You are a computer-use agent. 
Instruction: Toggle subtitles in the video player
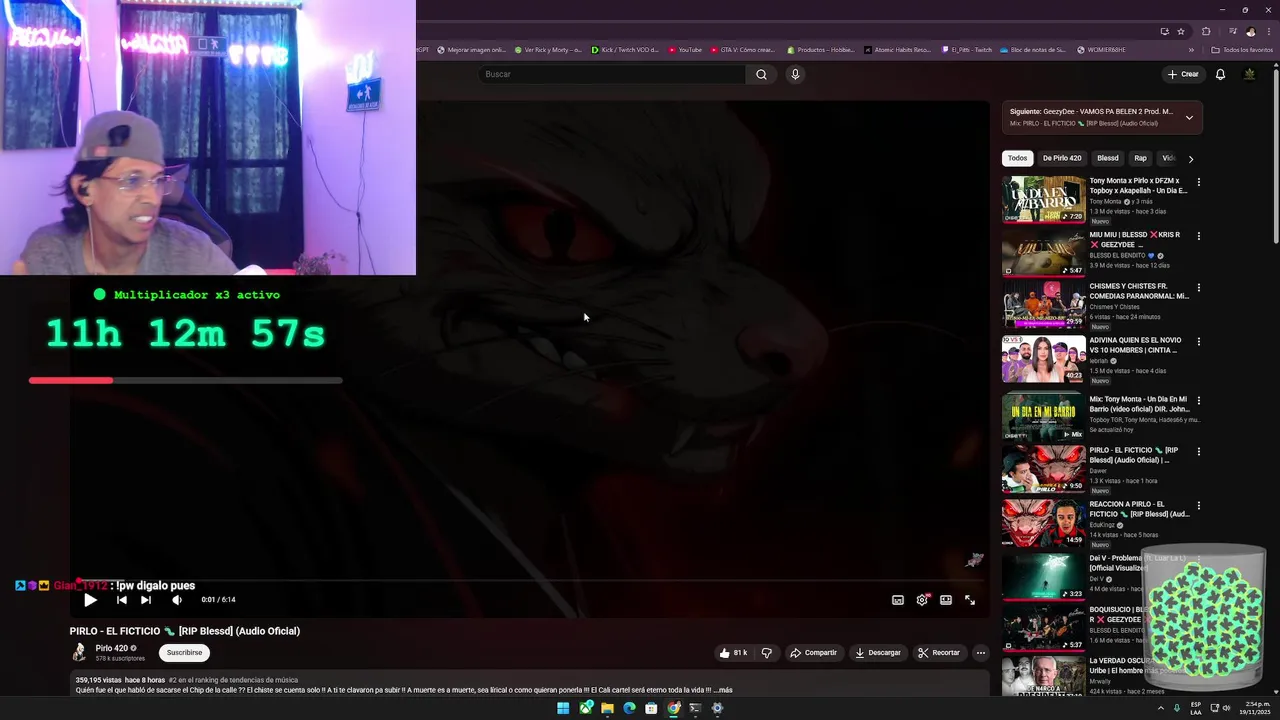898,600
